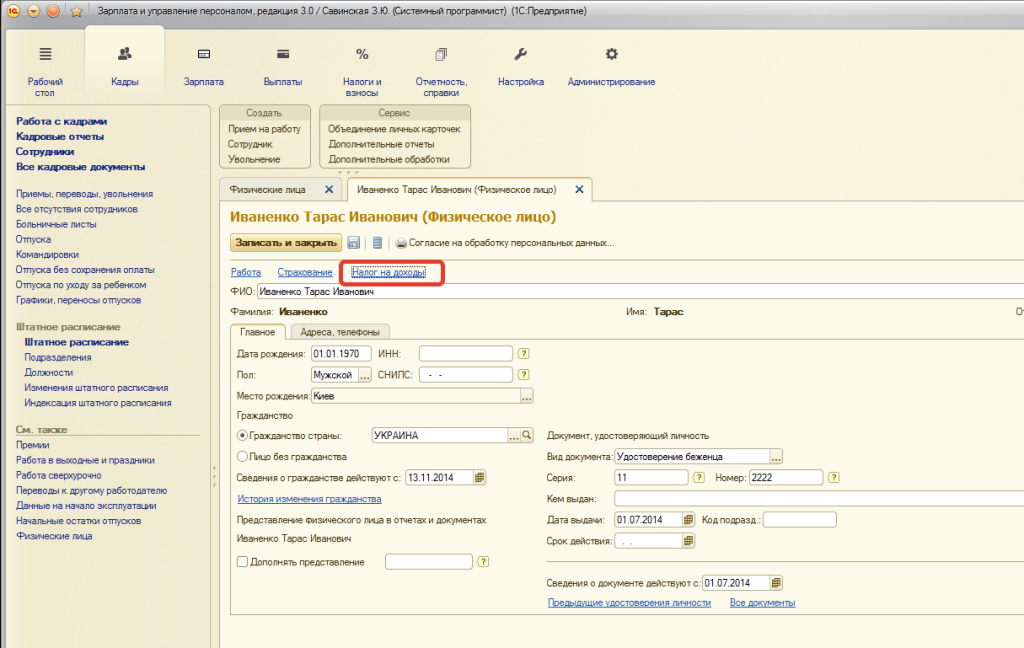Open the Налог на доходы link

(389, 272)
